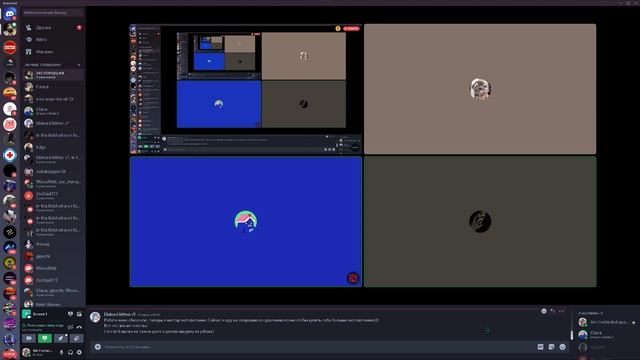Open the pink pig face server
Screen dimensions: 640x360
[10, 124]
